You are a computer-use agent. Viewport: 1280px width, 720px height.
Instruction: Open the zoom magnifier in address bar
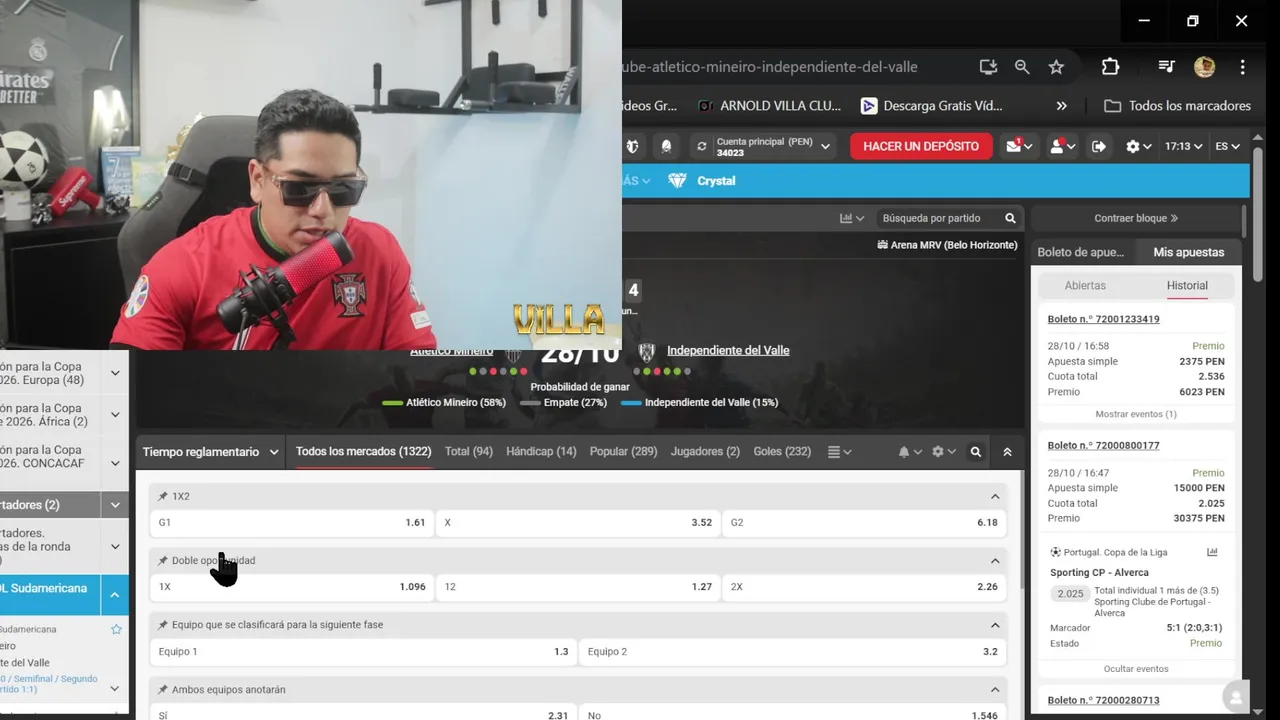click(x=1022, y=67)
